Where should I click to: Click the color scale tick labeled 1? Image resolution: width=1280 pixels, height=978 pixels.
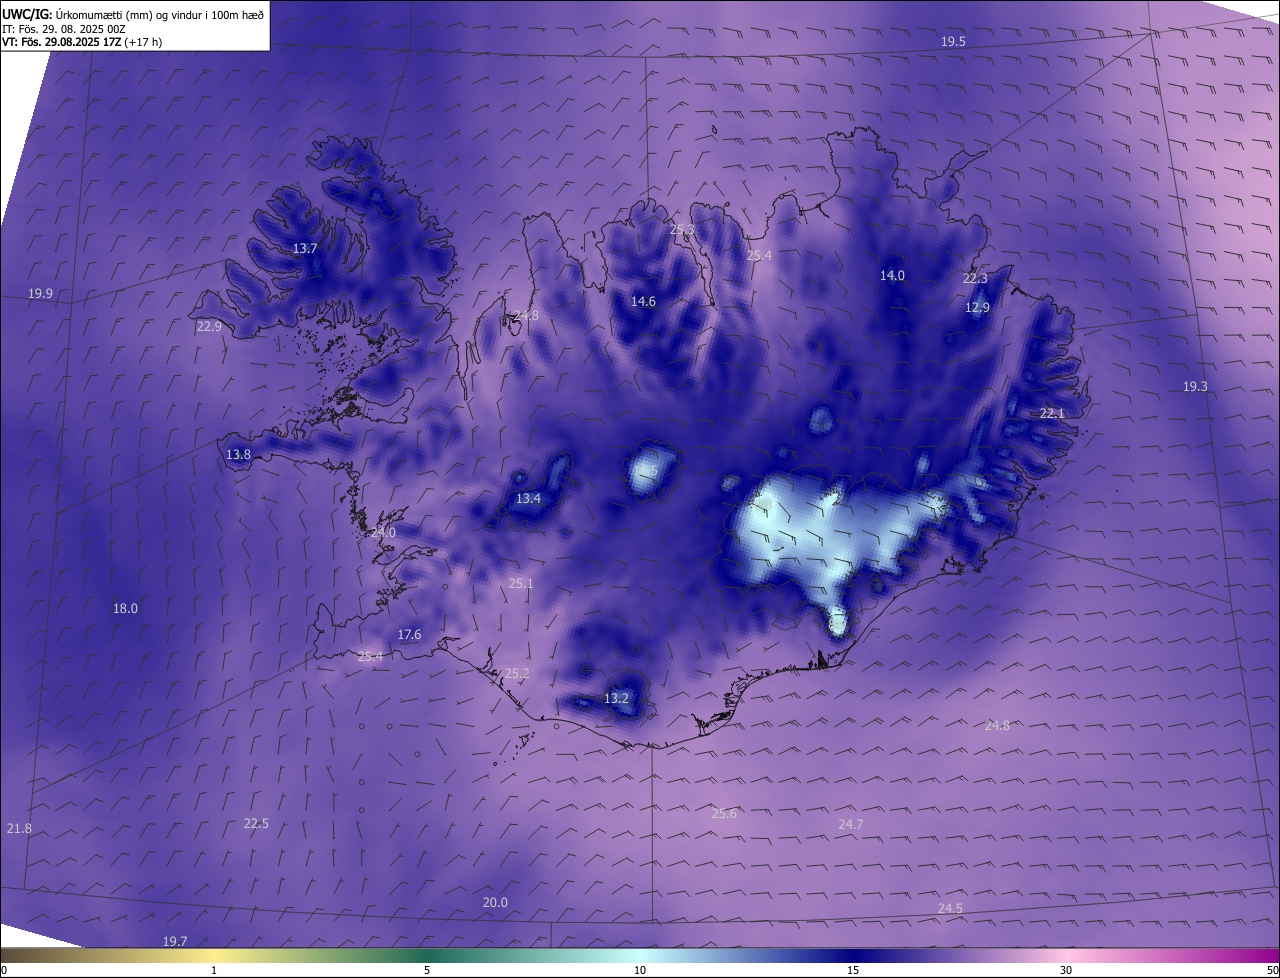[214, 970]
